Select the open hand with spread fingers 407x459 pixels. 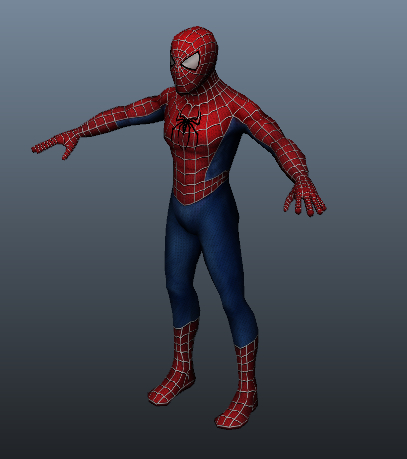(305, 198)
